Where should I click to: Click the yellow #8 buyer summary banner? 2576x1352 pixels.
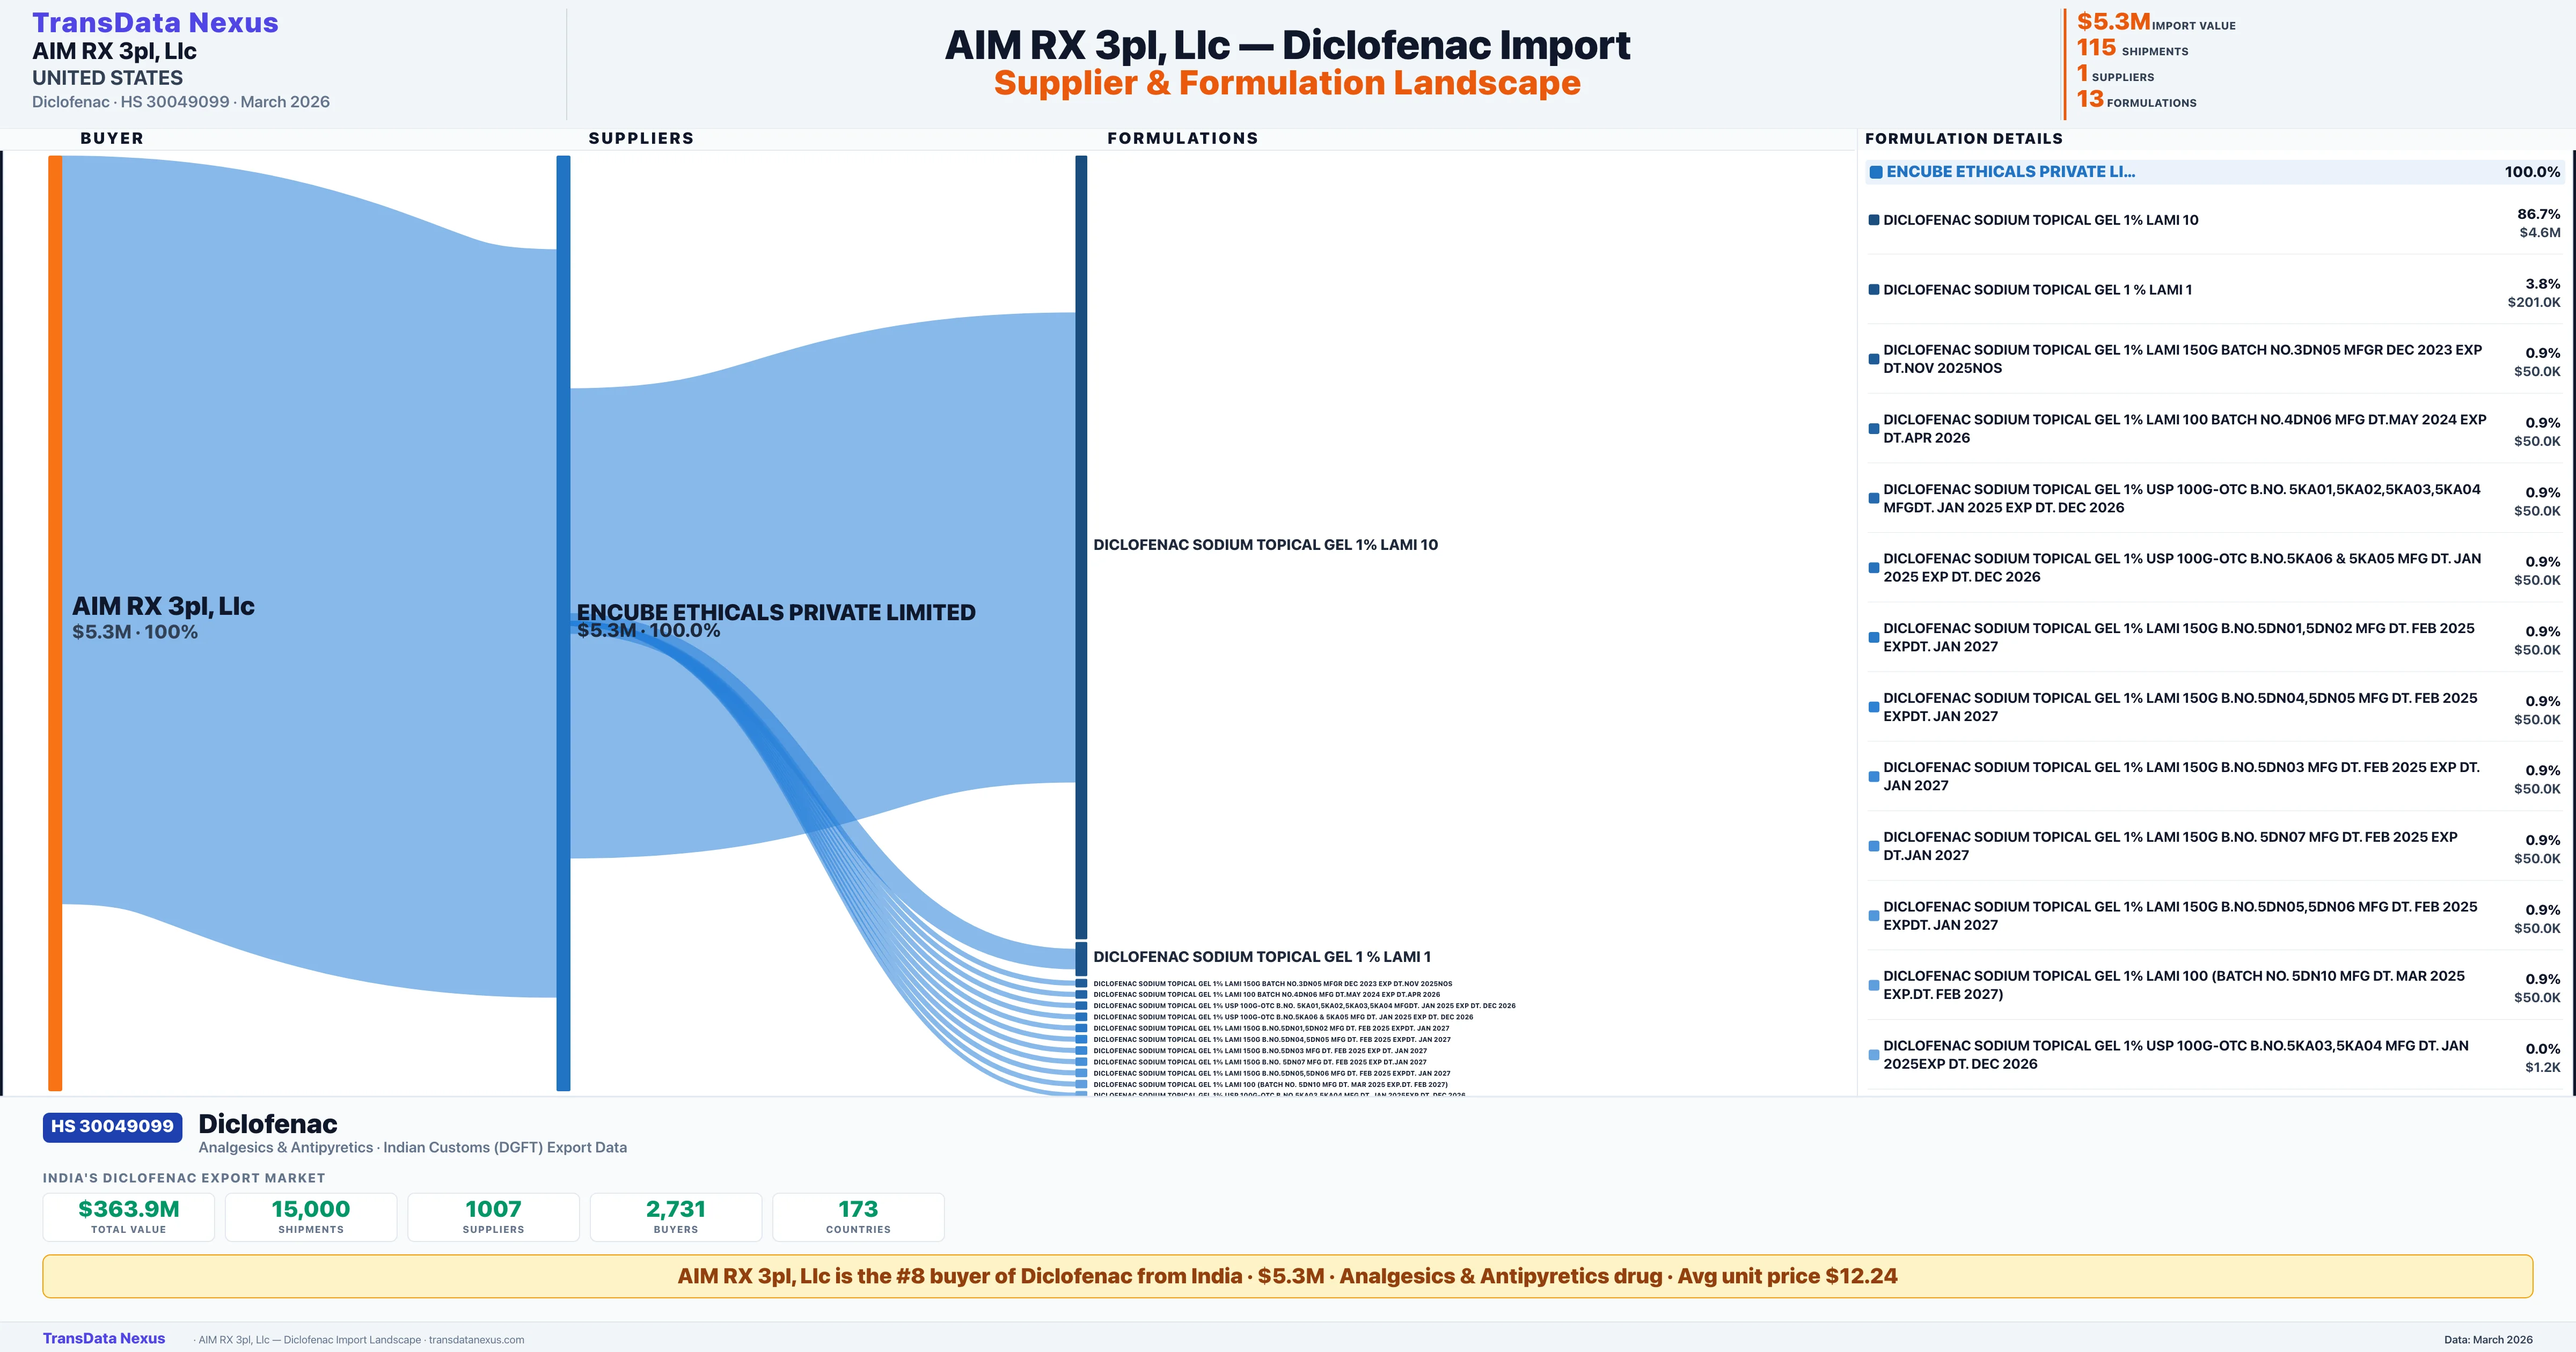(x=1287, y=1276)
